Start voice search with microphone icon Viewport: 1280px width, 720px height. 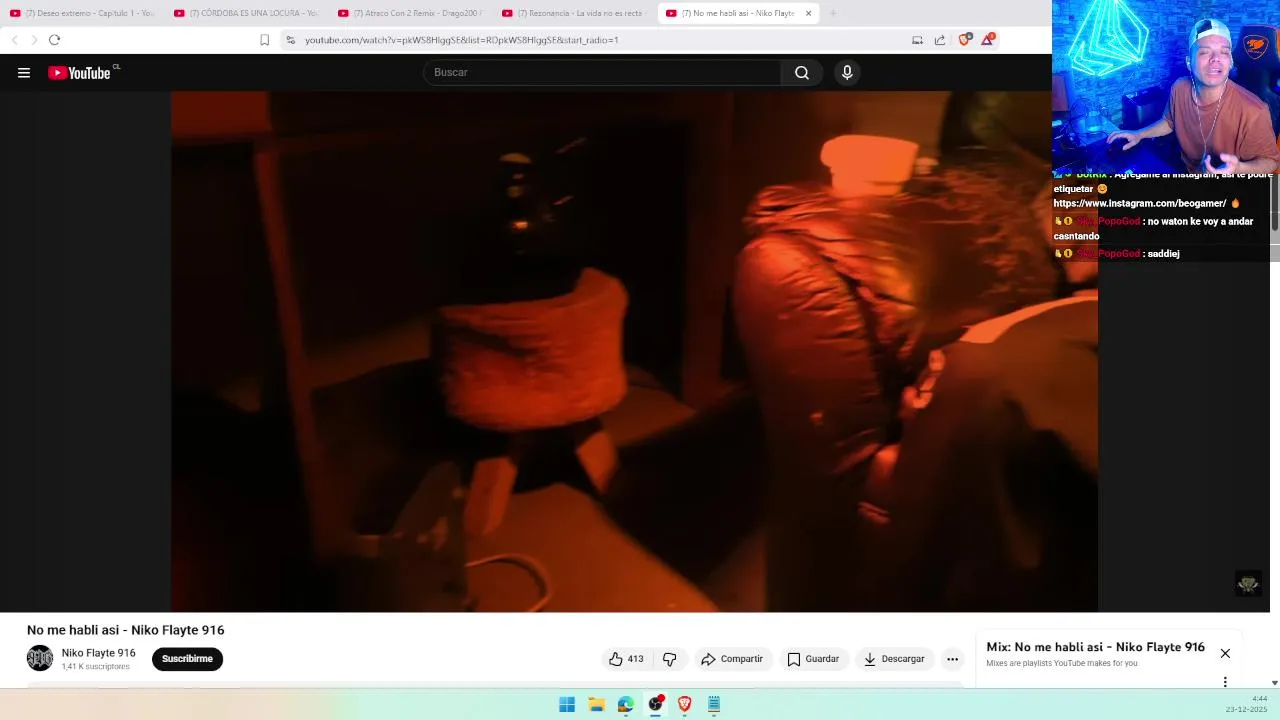[x=847, y=72]
